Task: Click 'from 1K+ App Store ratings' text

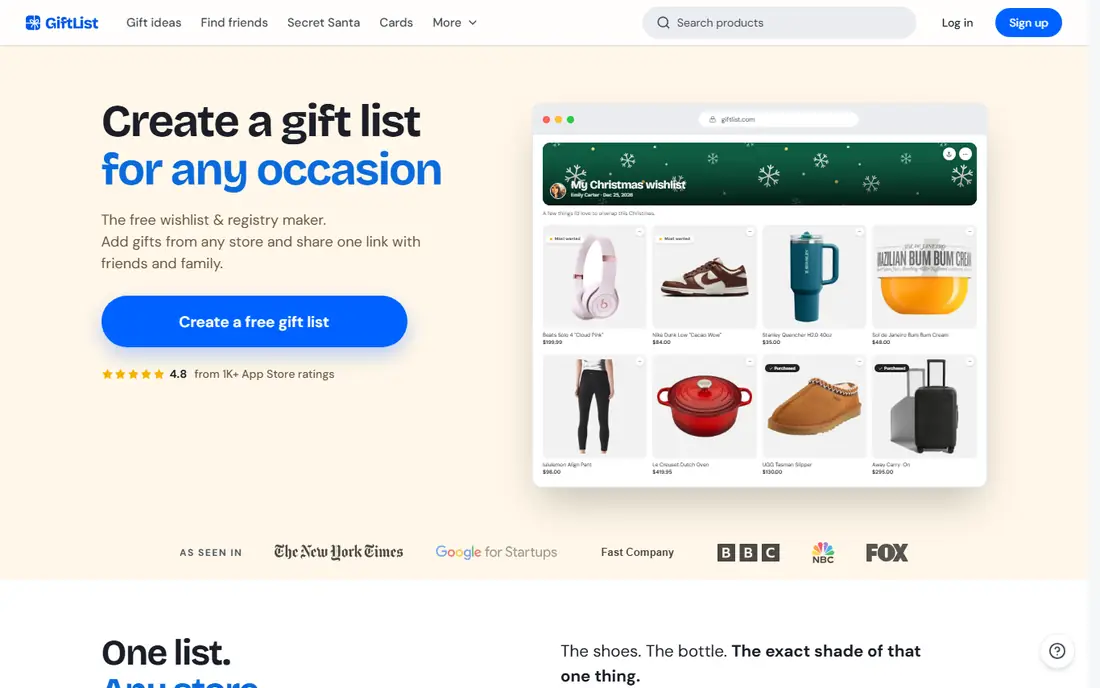Action: coord(264,374)
